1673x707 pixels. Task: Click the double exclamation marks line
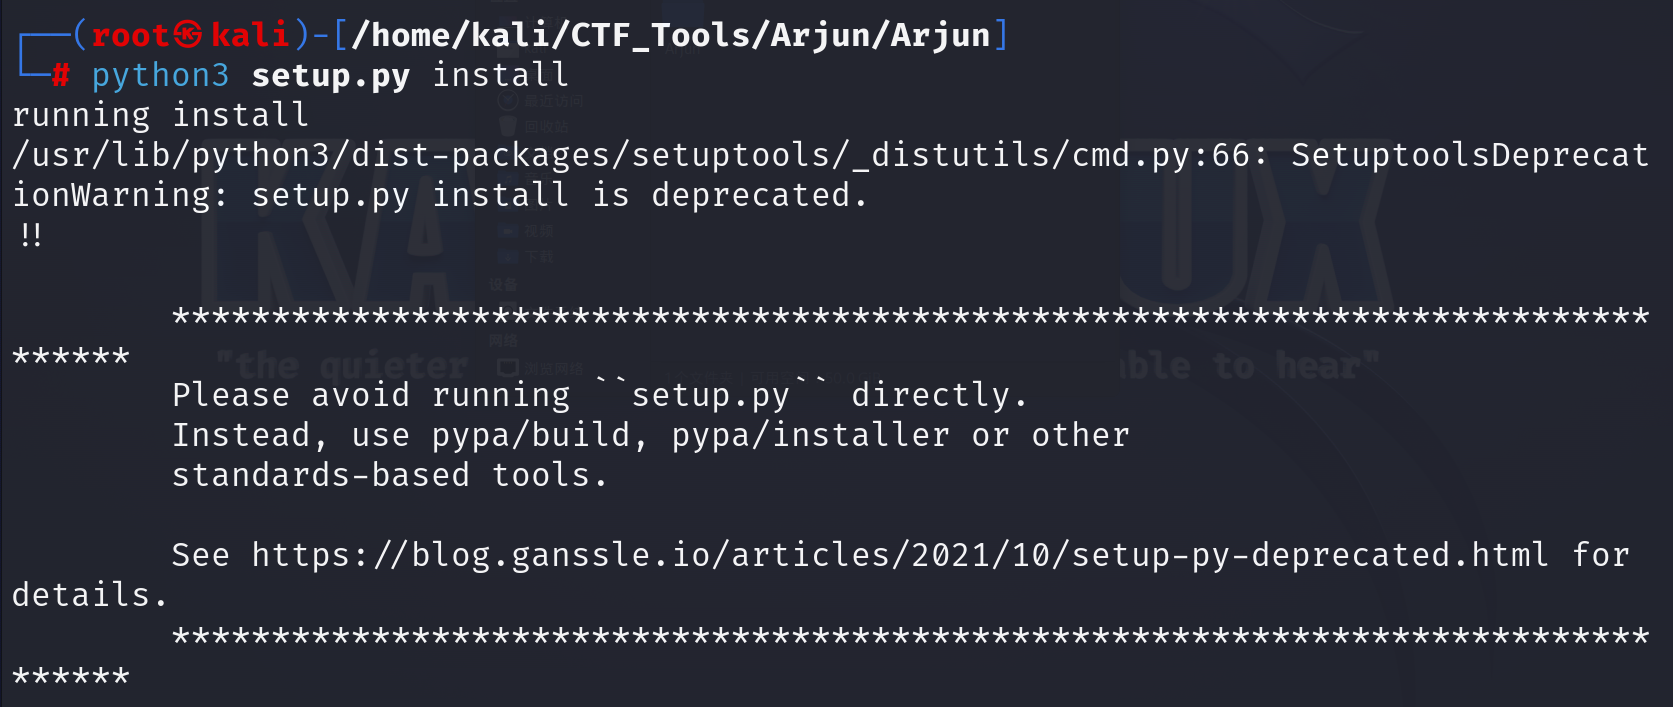pos(30,235)
